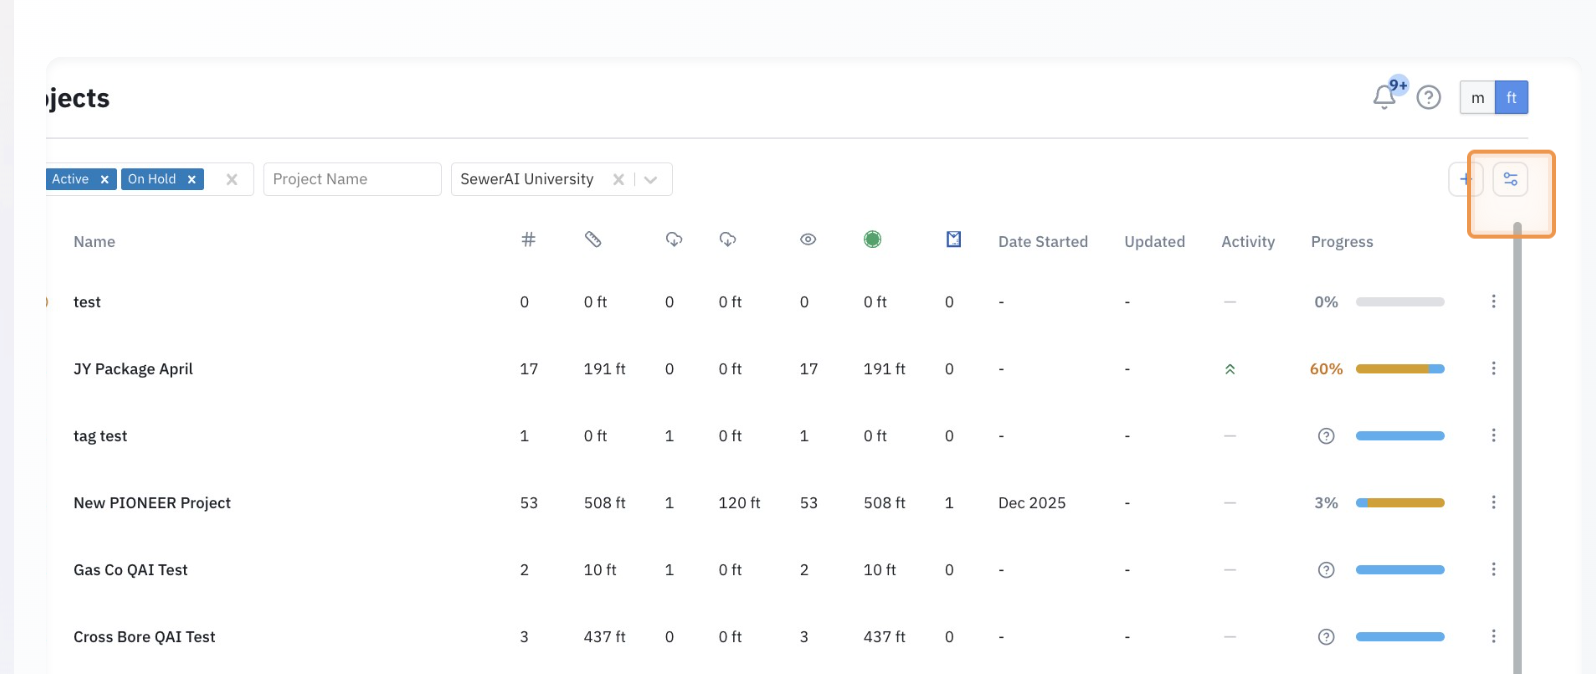
Task: Open the New PIONEER Project row menu
Action: [x=1493, y=503]
